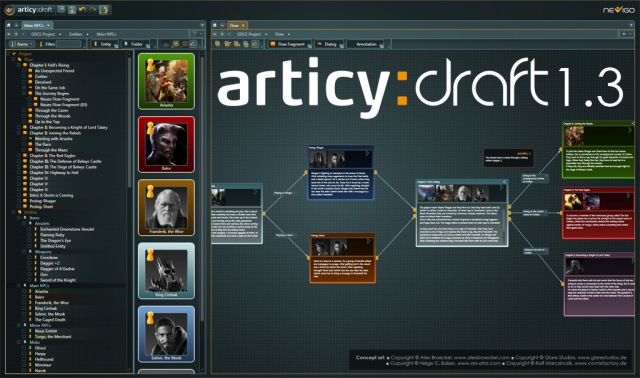Click the Filter input field

pos(69,44)
